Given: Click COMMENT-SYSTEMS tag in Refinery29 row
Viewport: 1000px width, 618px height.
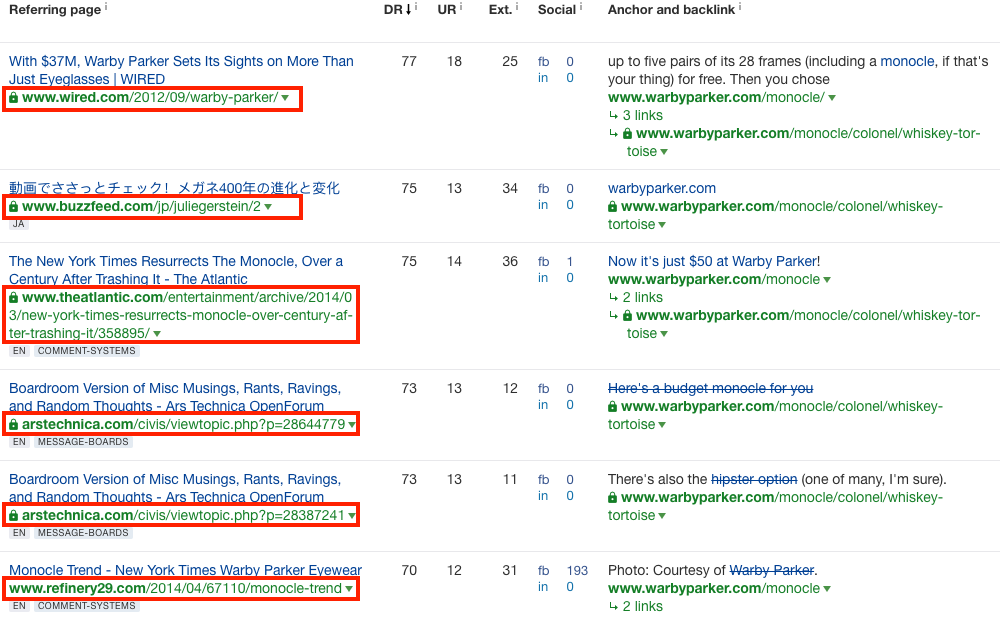Looking at the screenshot, I should pyautogui.click(x=86, y=606).
